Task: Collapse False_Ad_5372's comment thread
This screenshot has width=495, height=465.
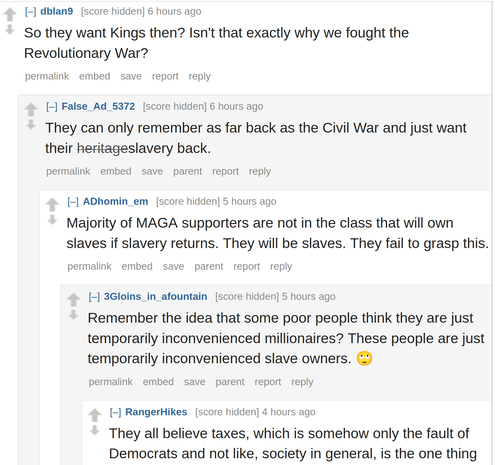Action: [x=52, y=107]
